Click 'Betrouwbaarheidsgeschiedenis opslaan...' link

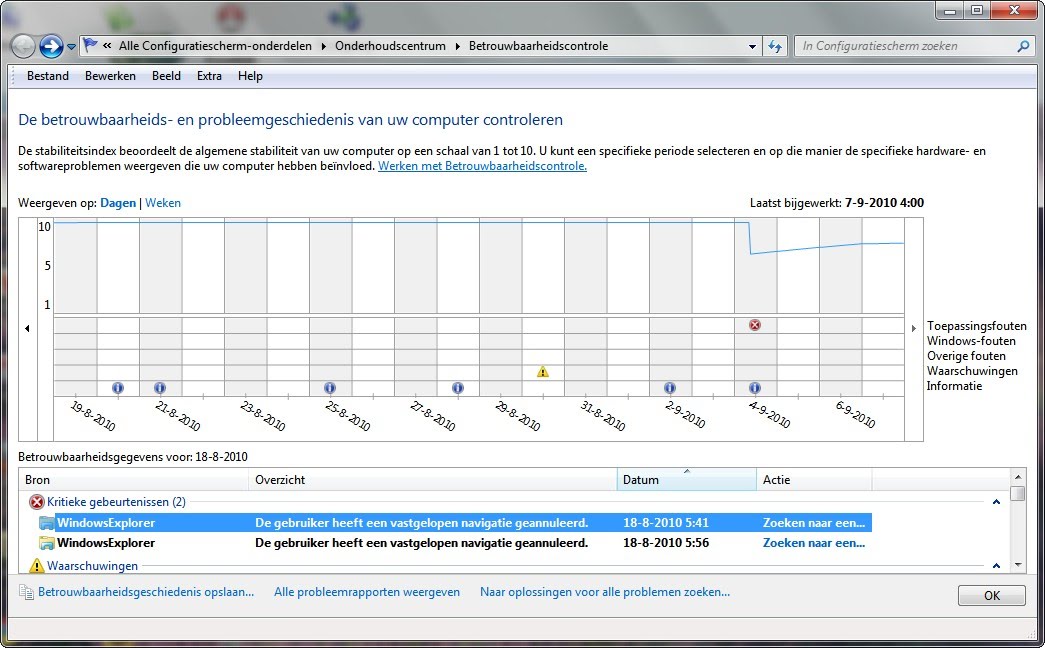pyautogui.click(x=146, y=592)
